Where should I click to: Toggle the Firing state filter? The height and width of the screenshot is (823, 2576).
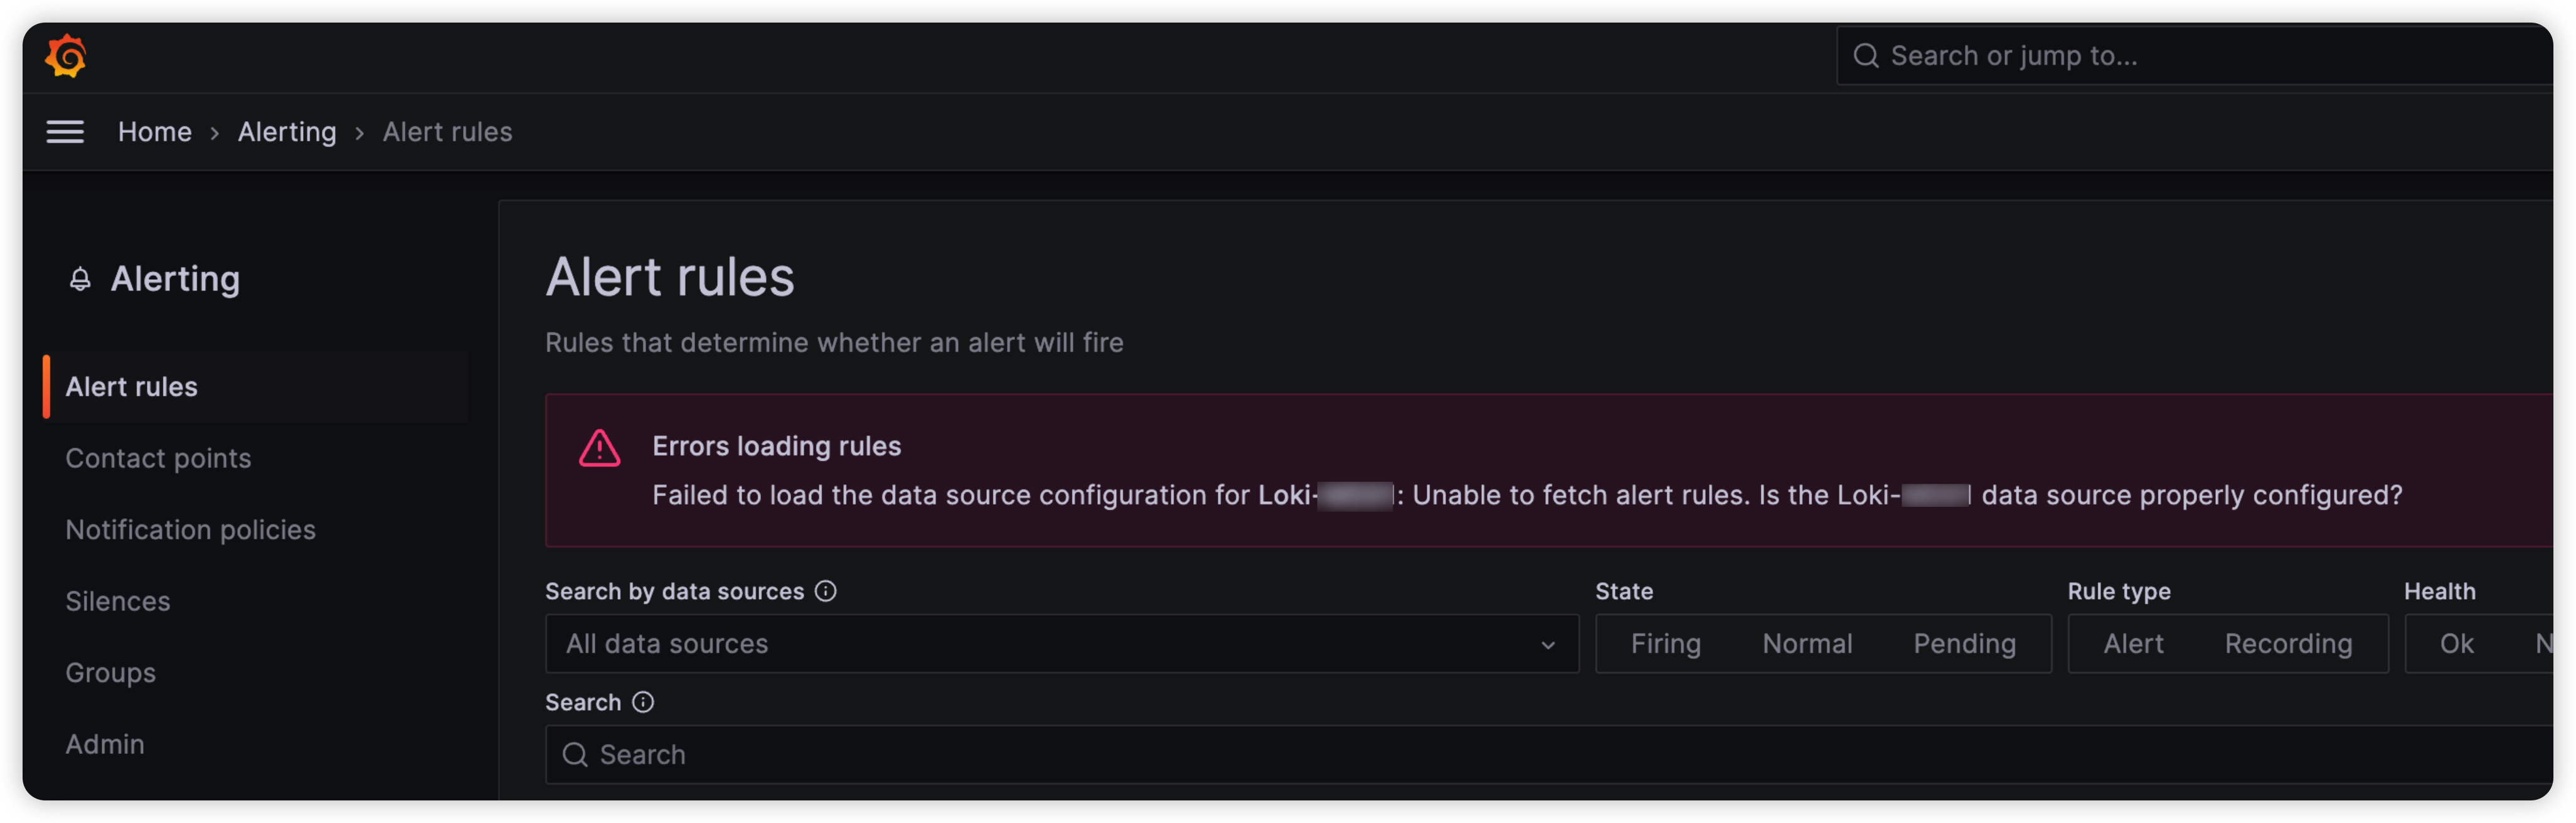tap(1665, 643)
